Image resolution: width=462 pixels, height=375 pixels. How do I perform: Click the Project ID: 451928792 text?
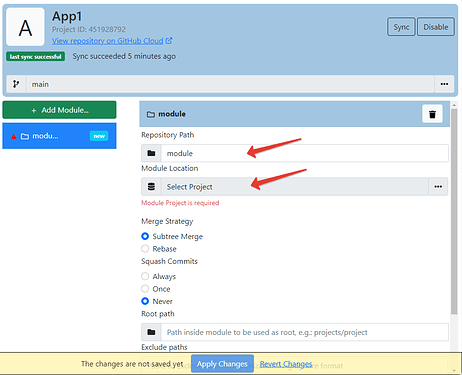[x=89, y=29]
